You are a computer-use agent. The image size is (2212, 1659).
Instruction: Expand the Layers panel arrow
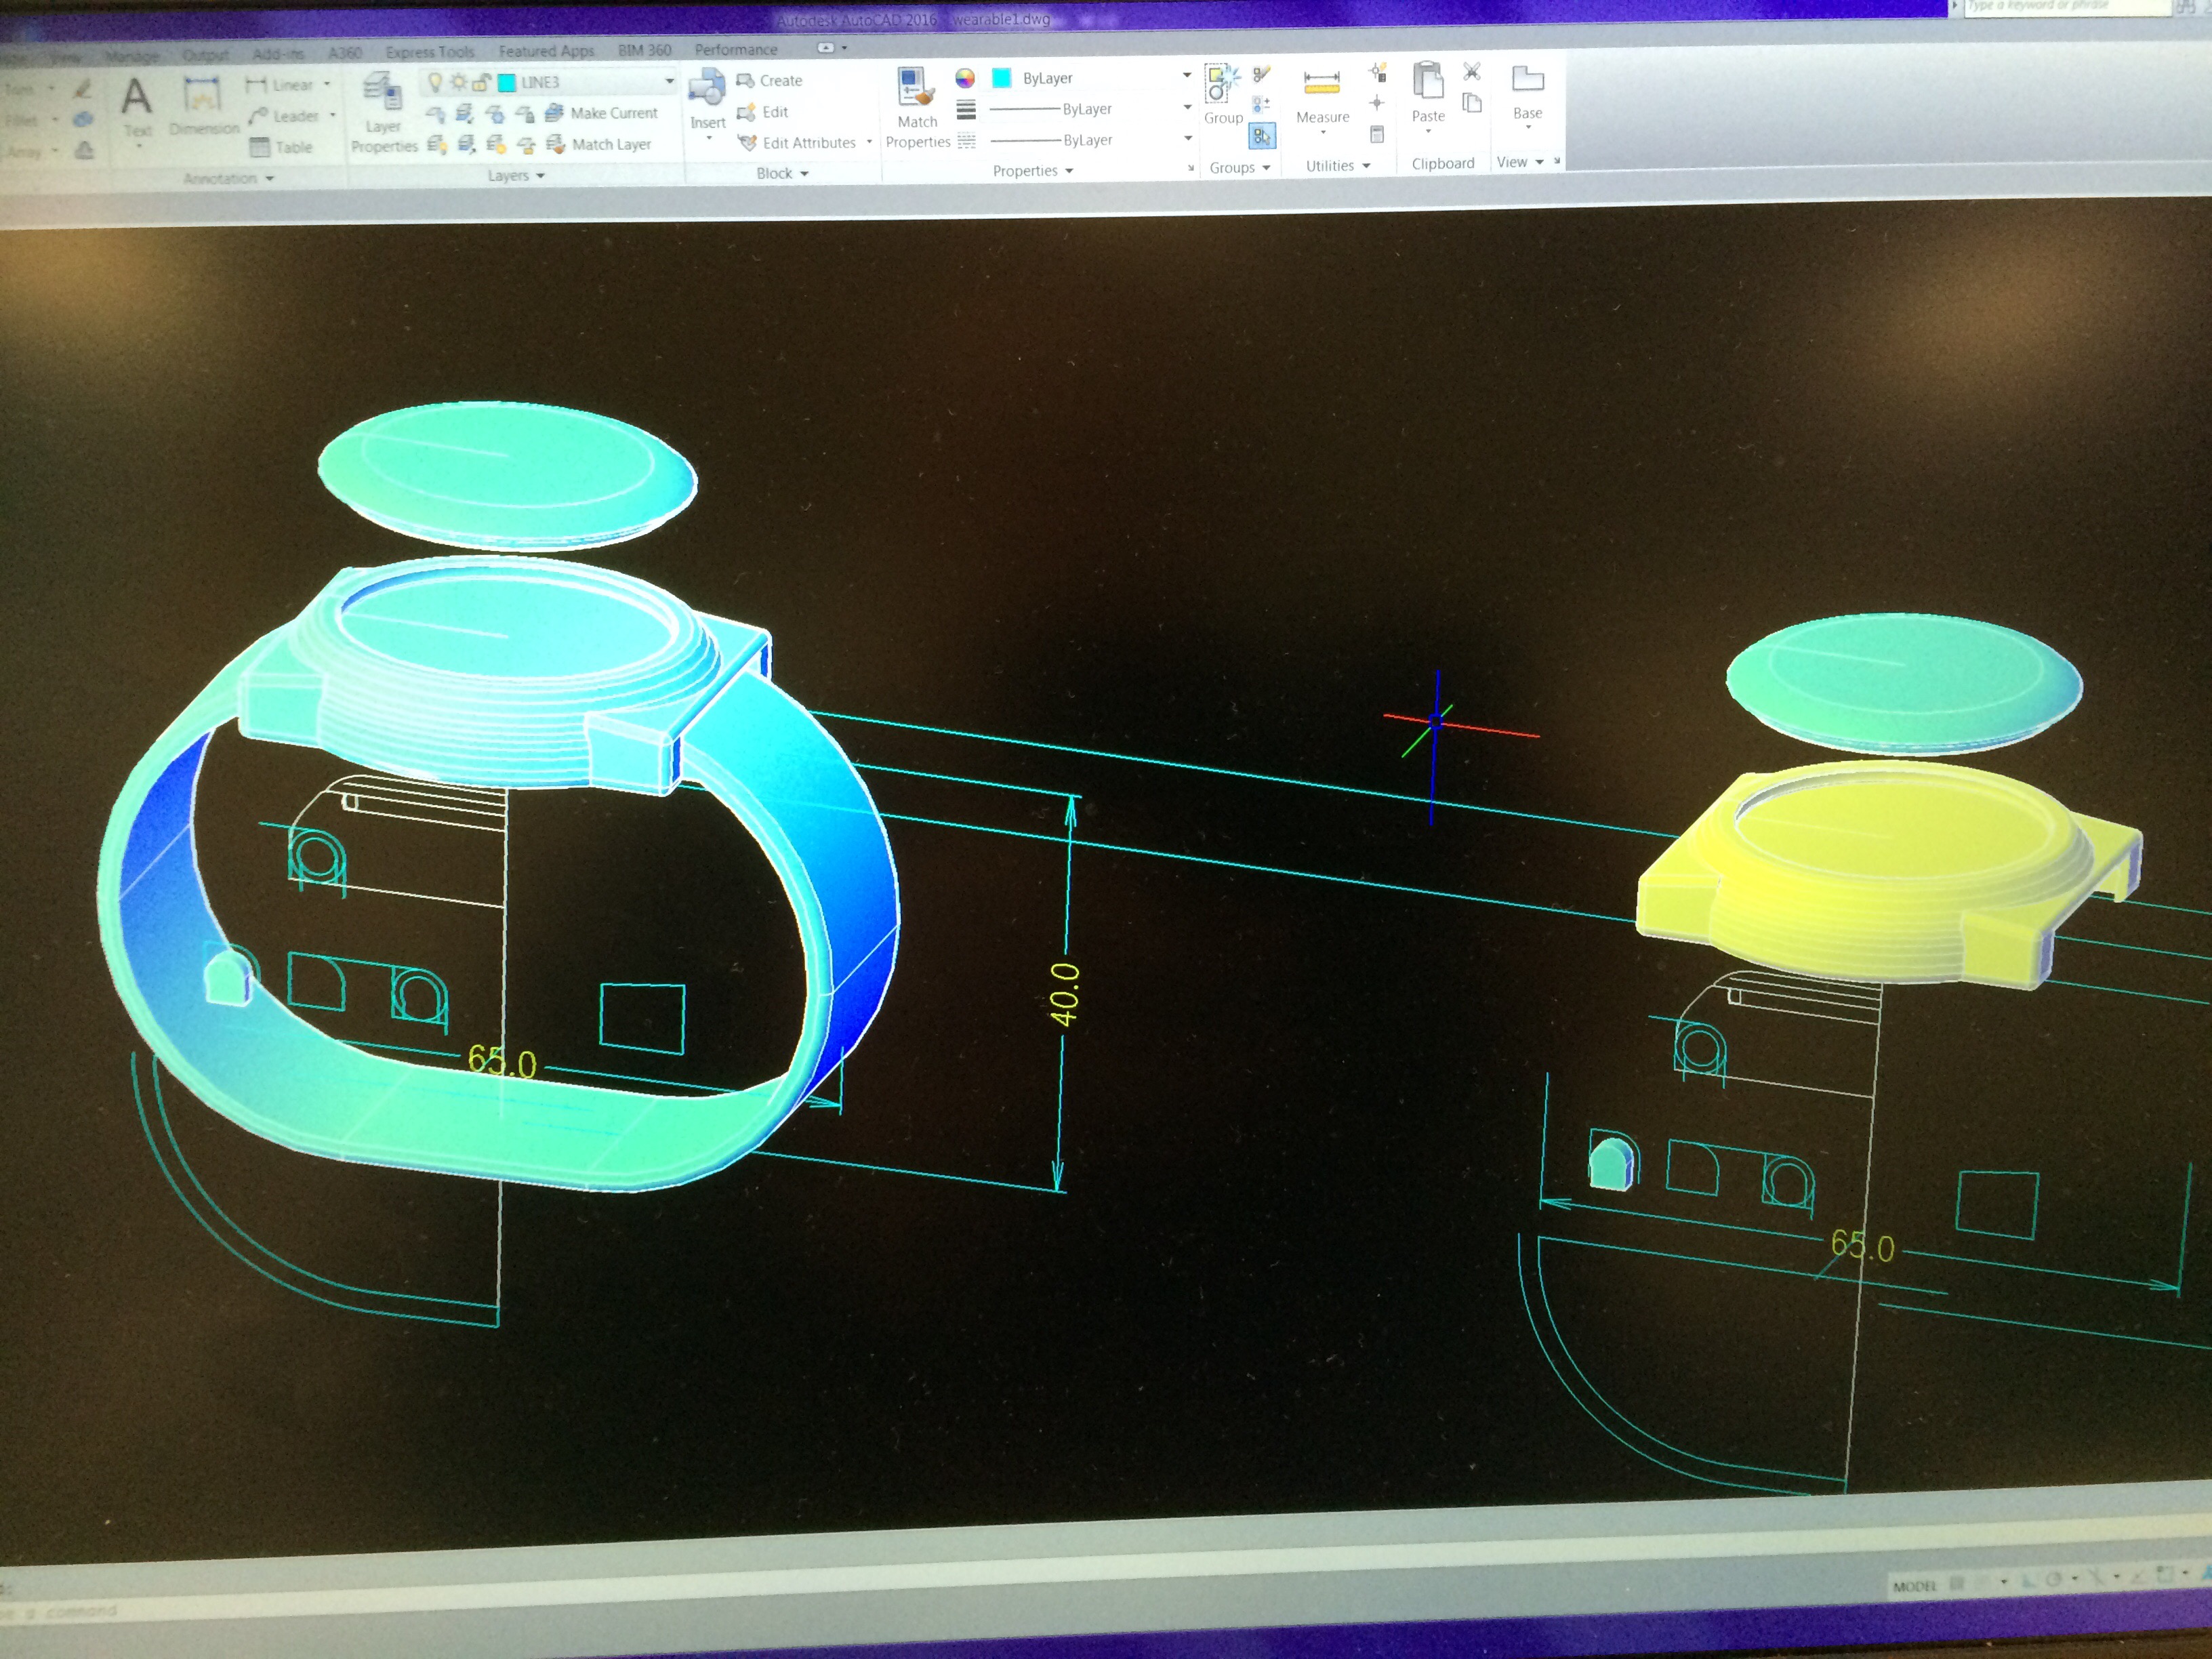[x=541, y=176]
